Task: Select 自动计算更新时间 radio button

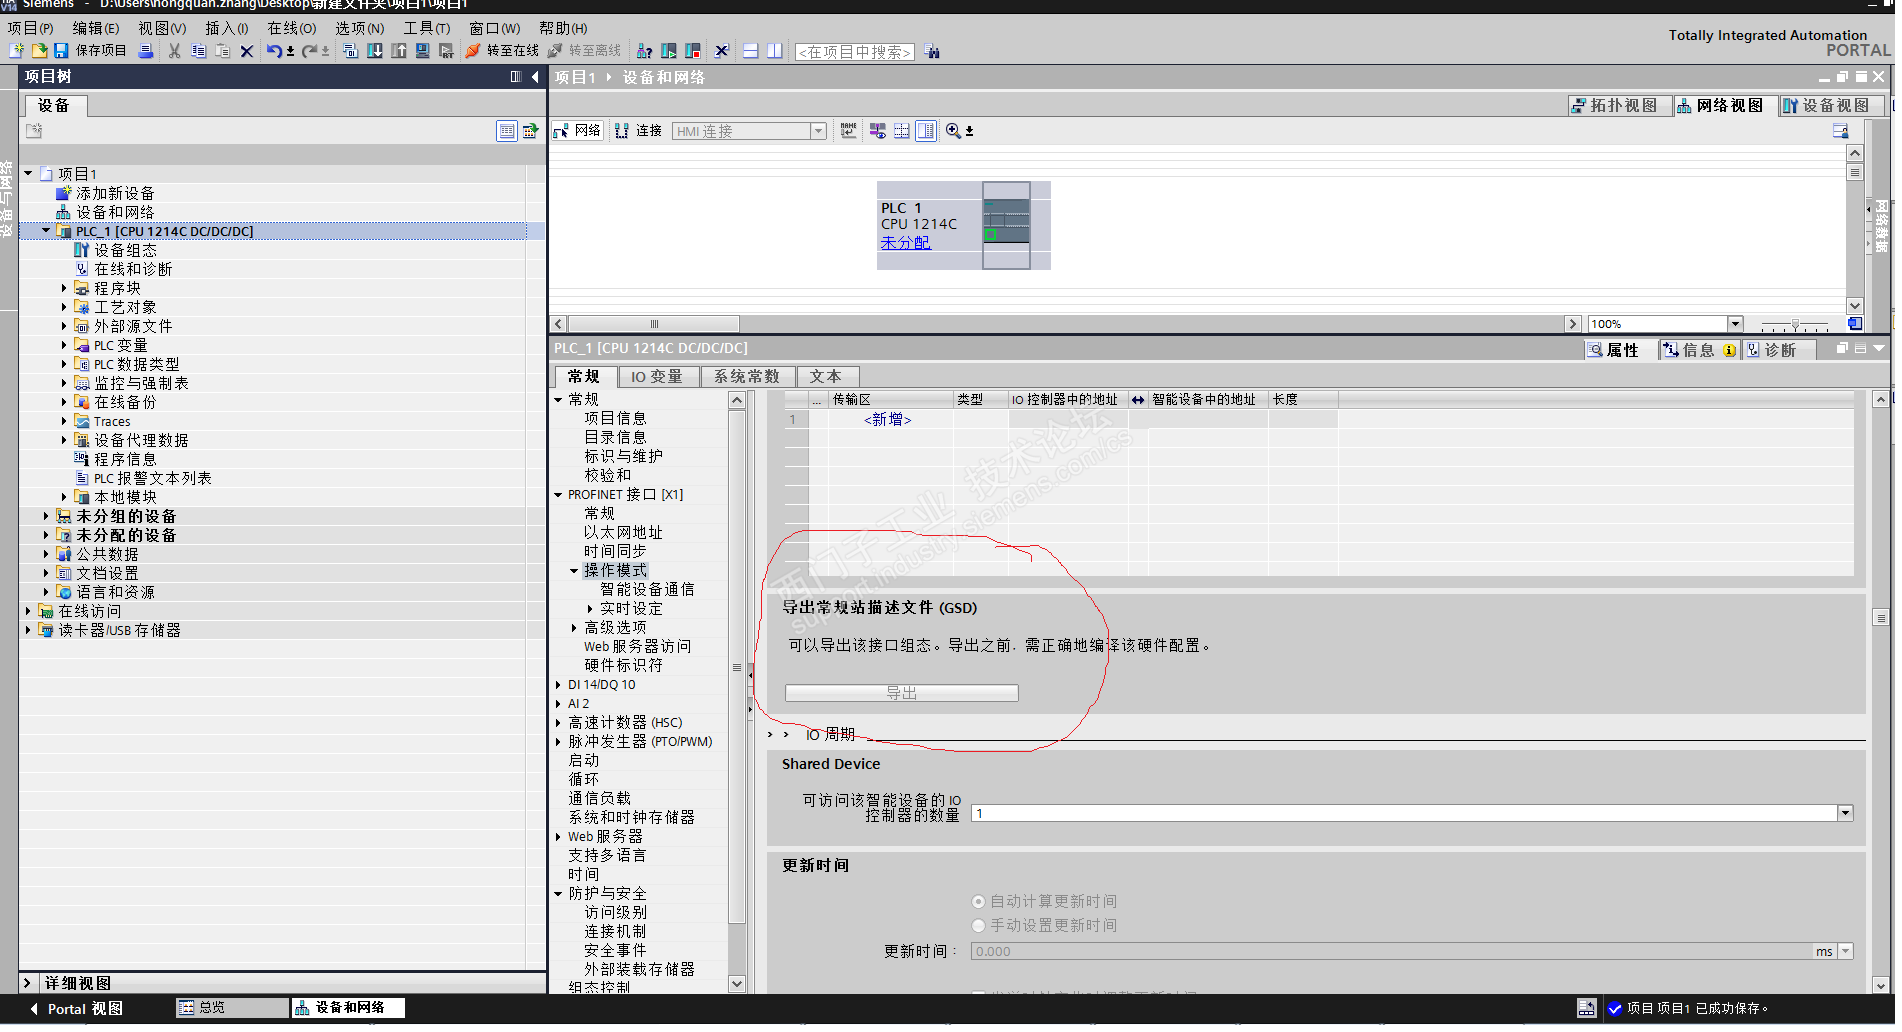Action: tap(979, 903)
